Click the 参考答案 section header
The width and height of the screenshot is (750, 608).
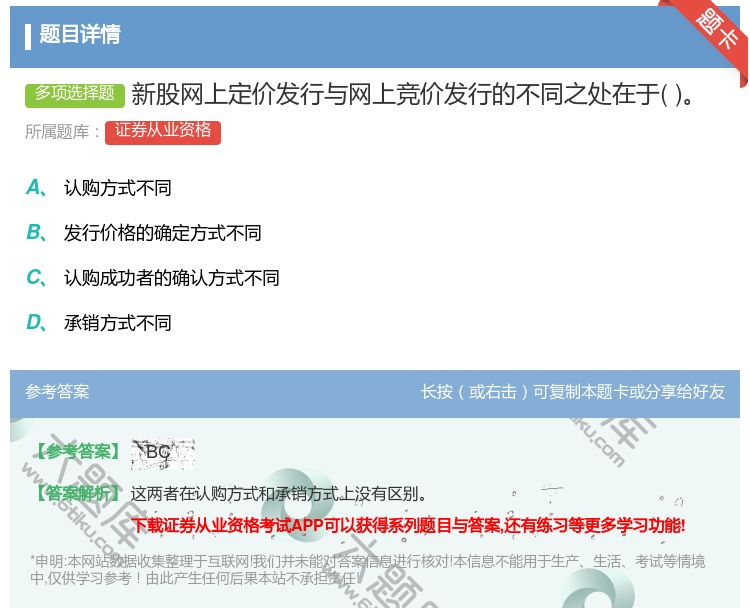pyautogui.click(x=57, y=391)
